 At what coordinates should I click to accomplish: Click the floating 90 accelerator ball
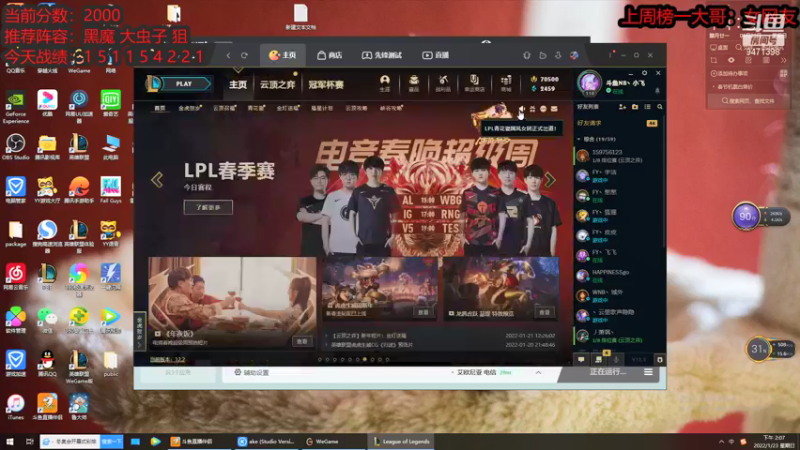click(x=746, y=216)
